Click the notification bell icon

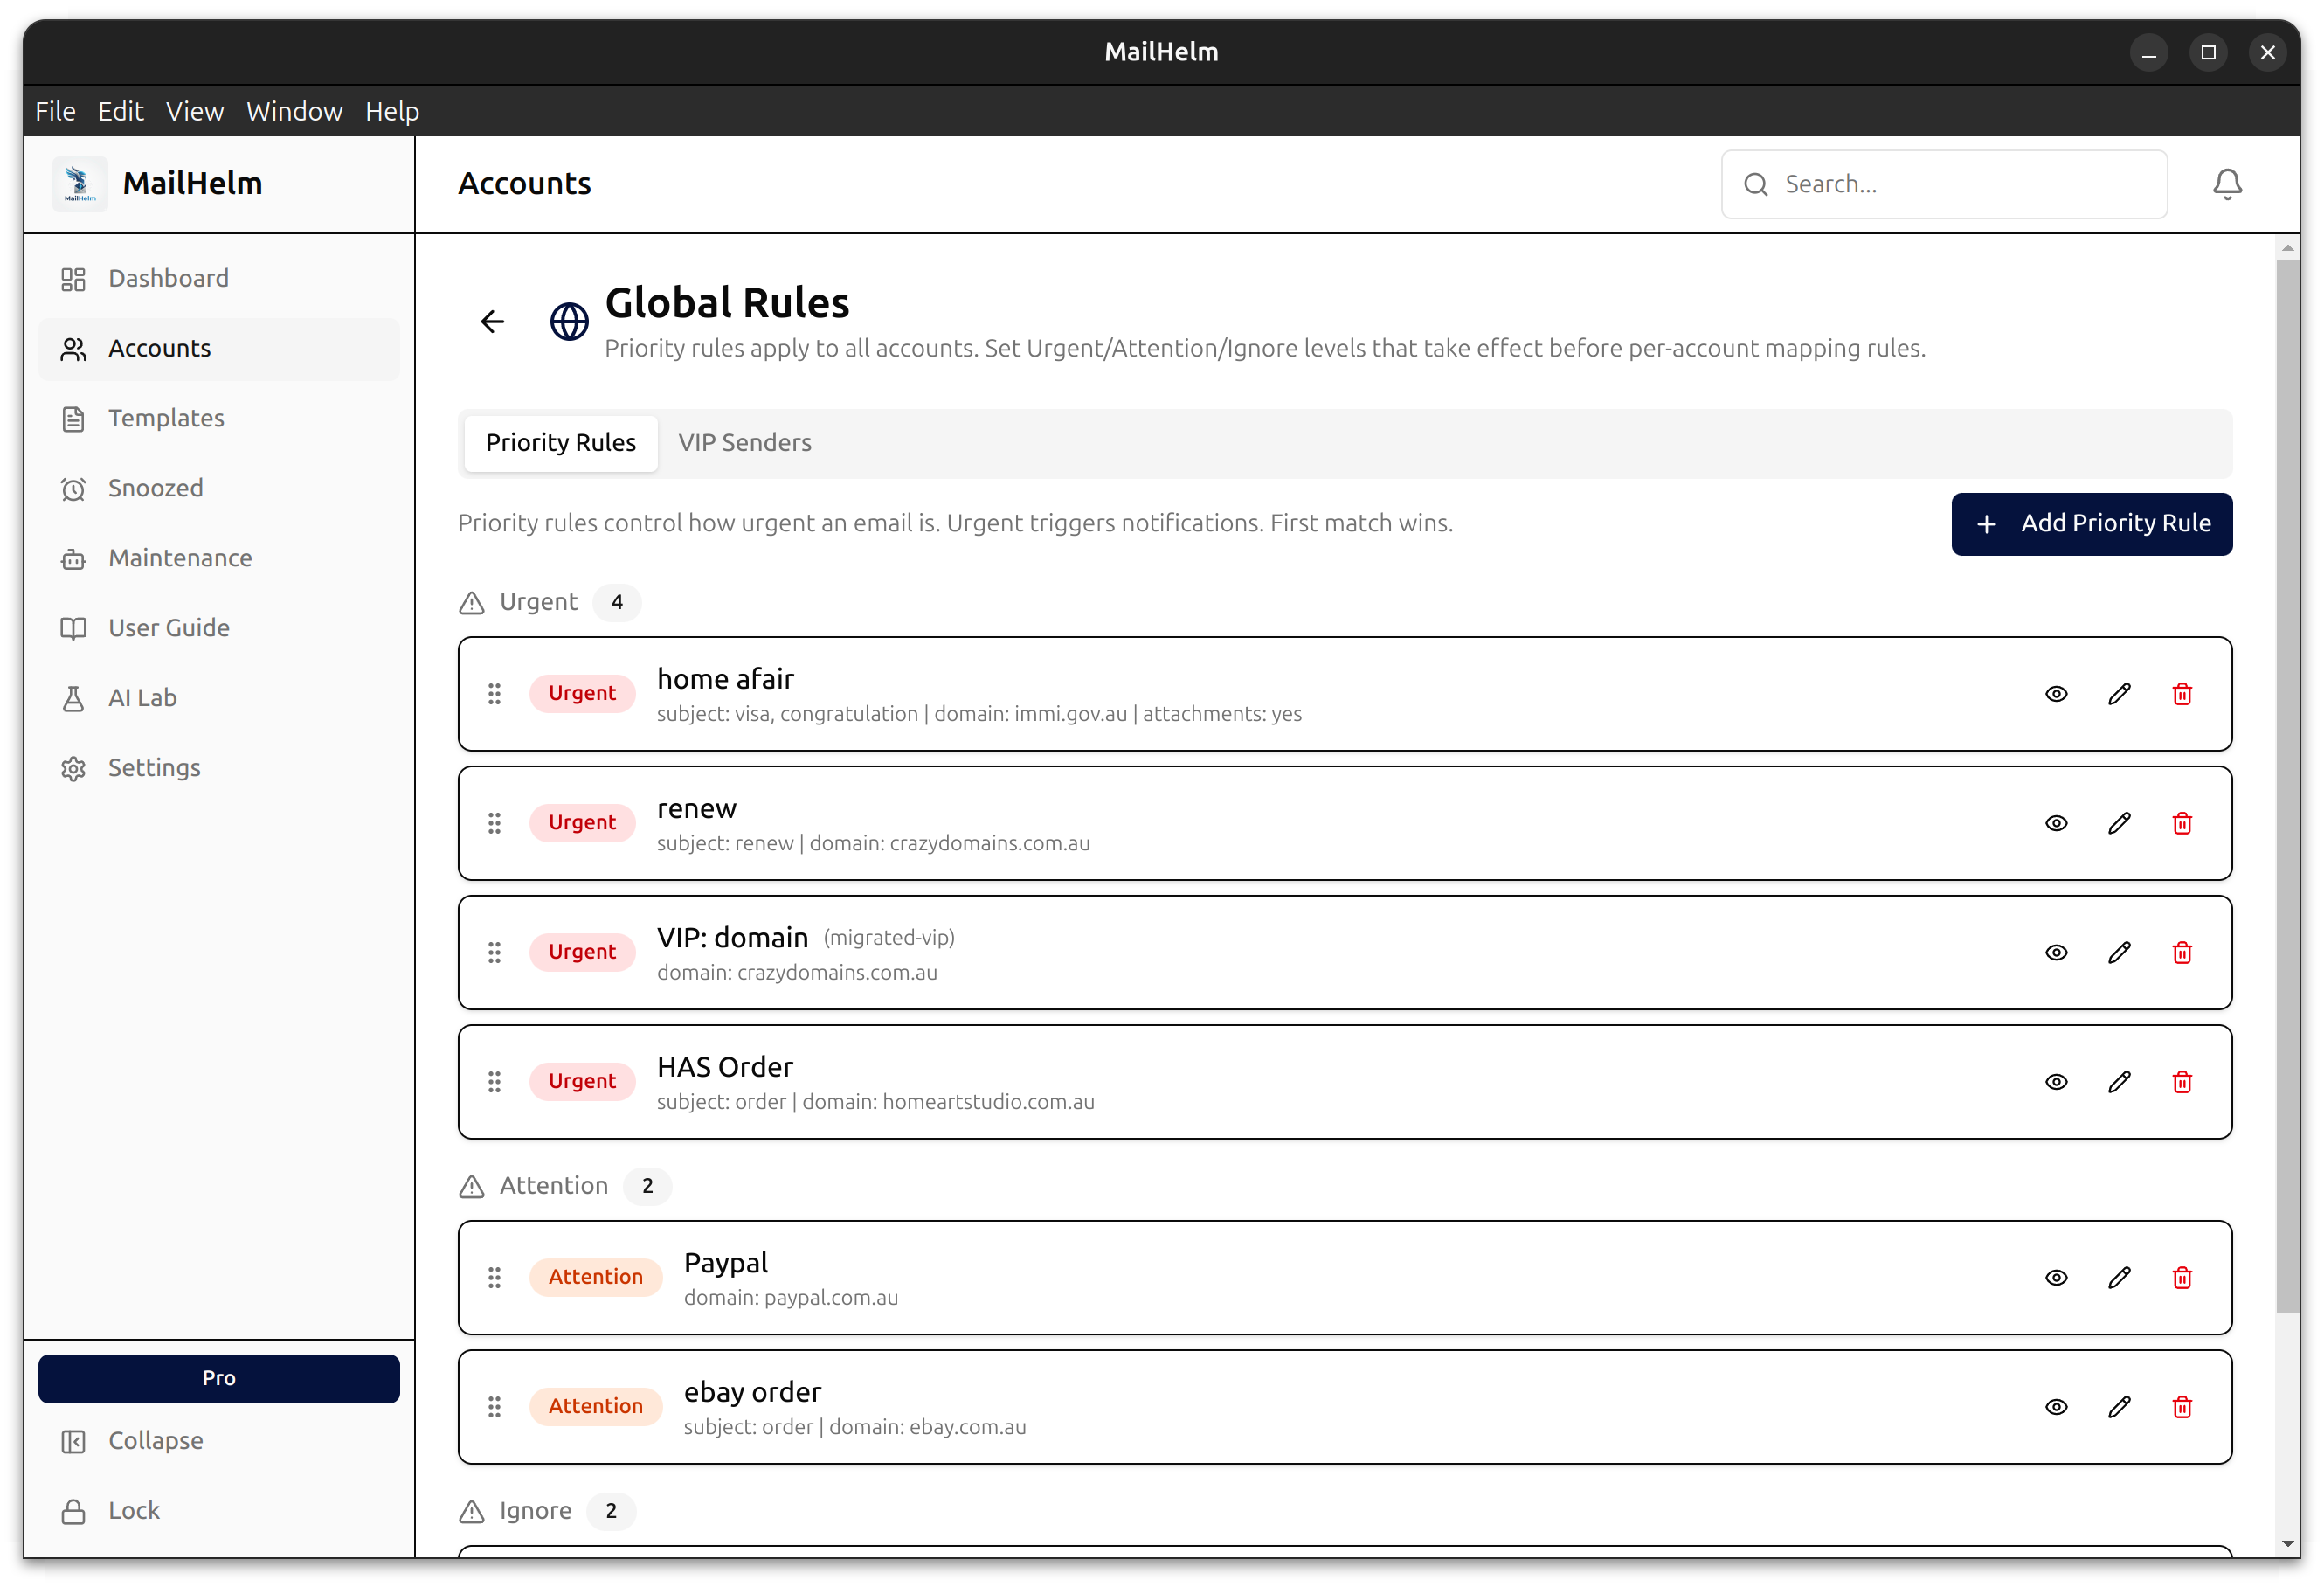pos(2226,184)
